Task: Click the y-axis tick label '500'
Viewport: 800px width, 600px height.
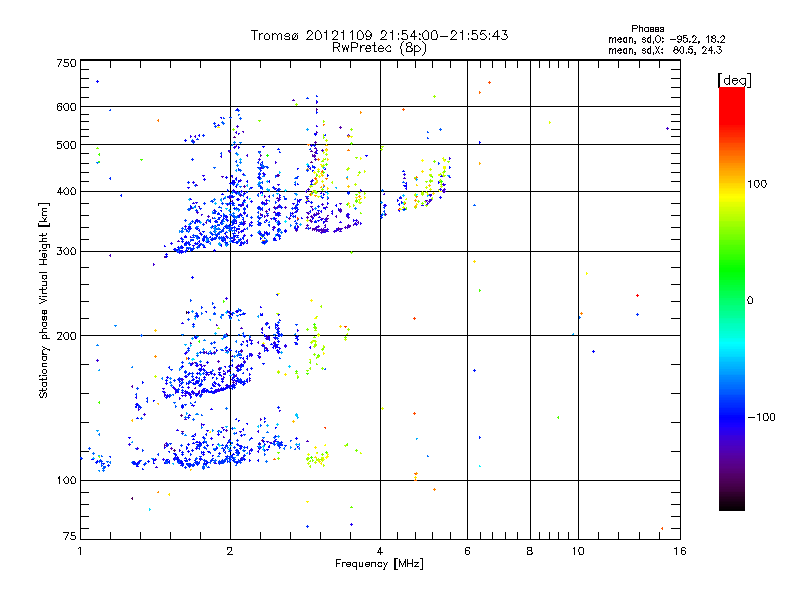Action: pos(66,145)
